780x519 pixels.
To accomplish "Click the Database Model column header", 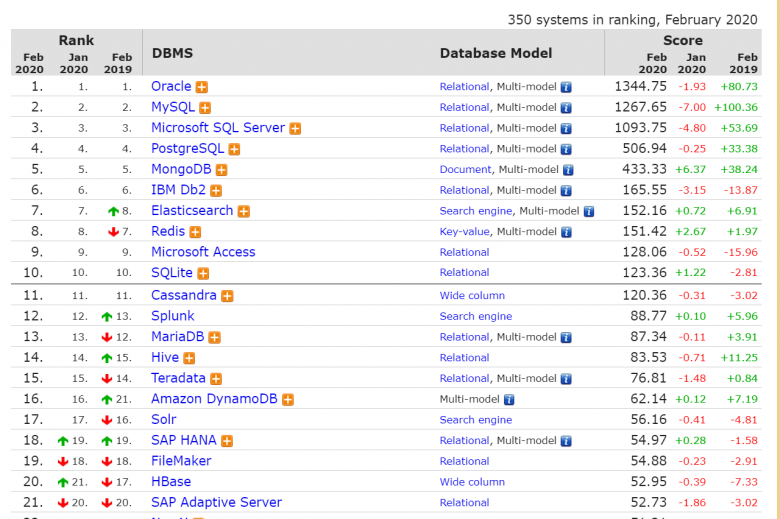I will pyautogui.click(x=496, y=53).
